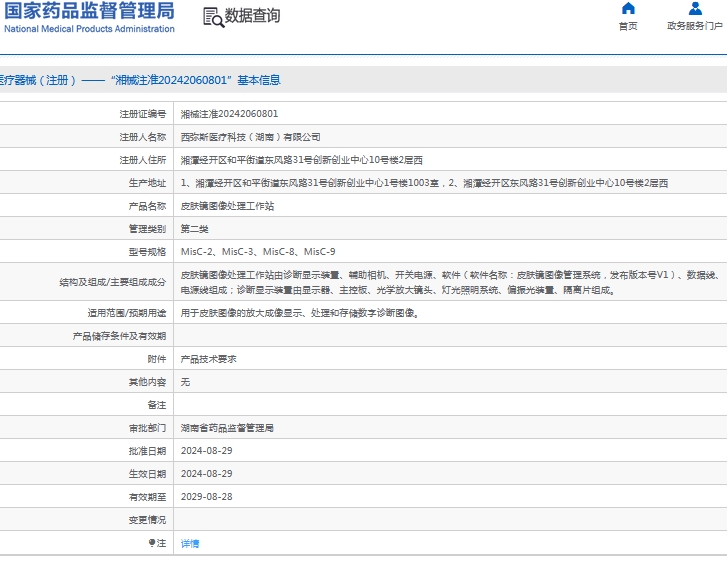This screenshot has height=561, width=727.
Task: Click the 数据查询 search document icon
Action: click(x=214, y=17)
